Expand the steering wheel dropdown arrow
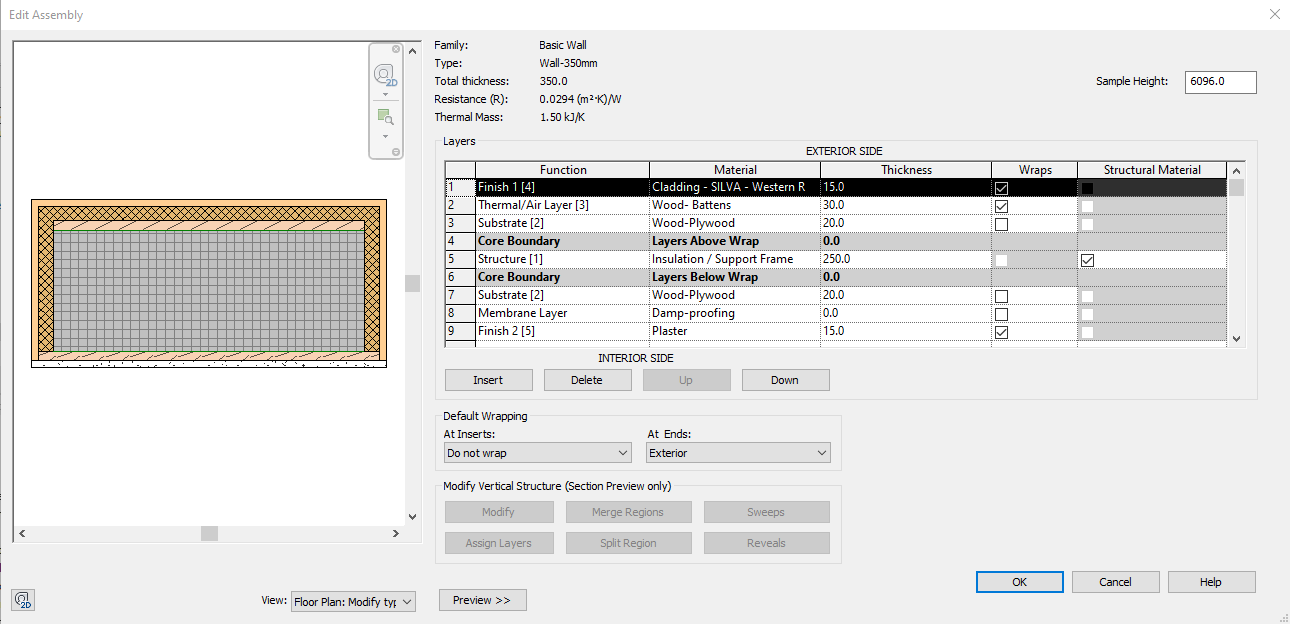This screenshot has height=624, width=1290. click(x=385, y=95)
